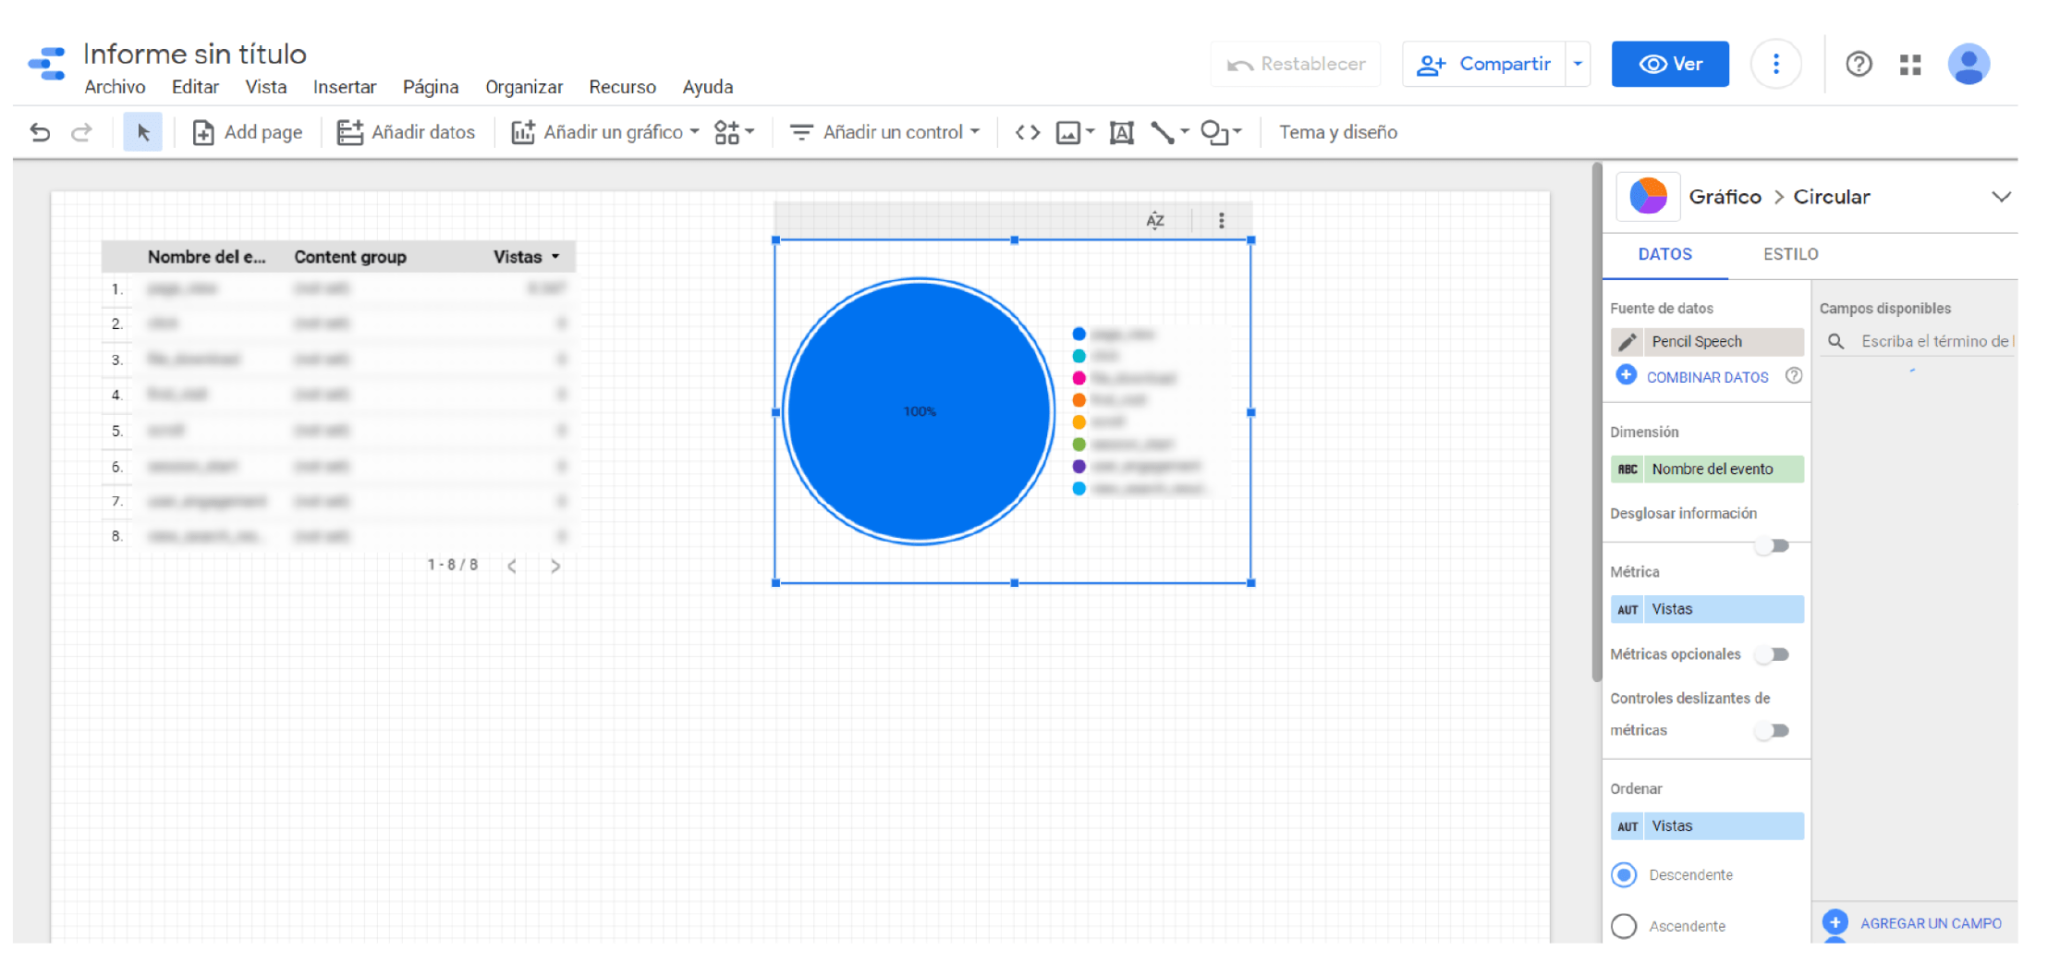
Task: Enable the Desglosar información toggle
Action: pyautogui.click(x=1772, y=545)
